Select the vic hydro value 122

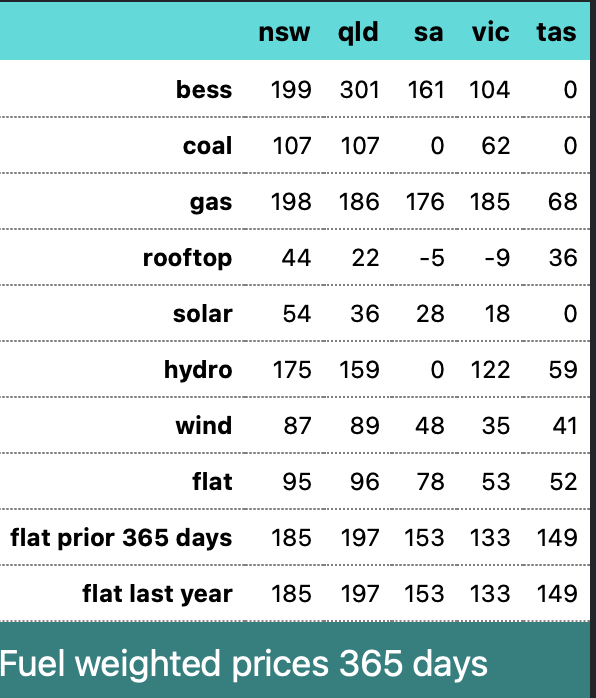(491, 370)
